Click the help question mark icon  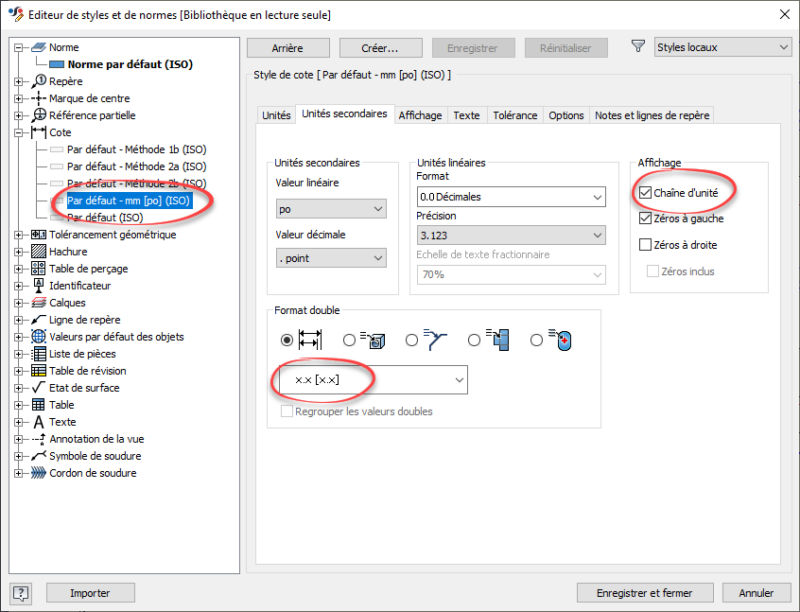click(x=22, y=593)
